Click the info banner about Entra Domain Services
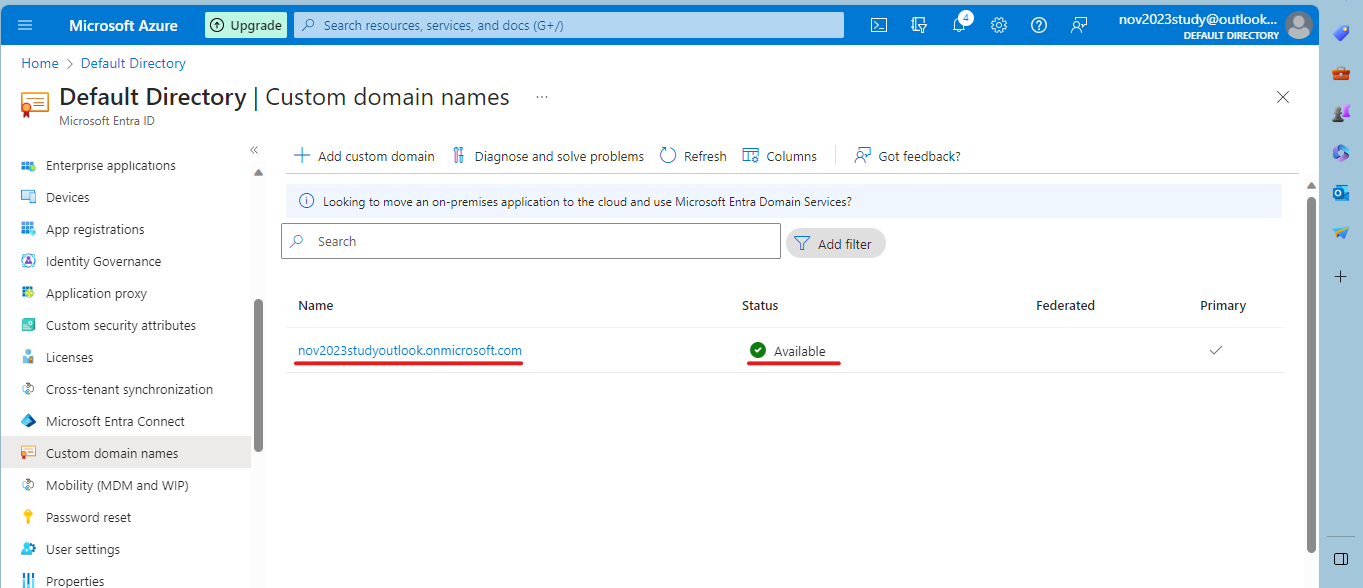The width and height of the screenshot is (1363, 588). [784, 201]
